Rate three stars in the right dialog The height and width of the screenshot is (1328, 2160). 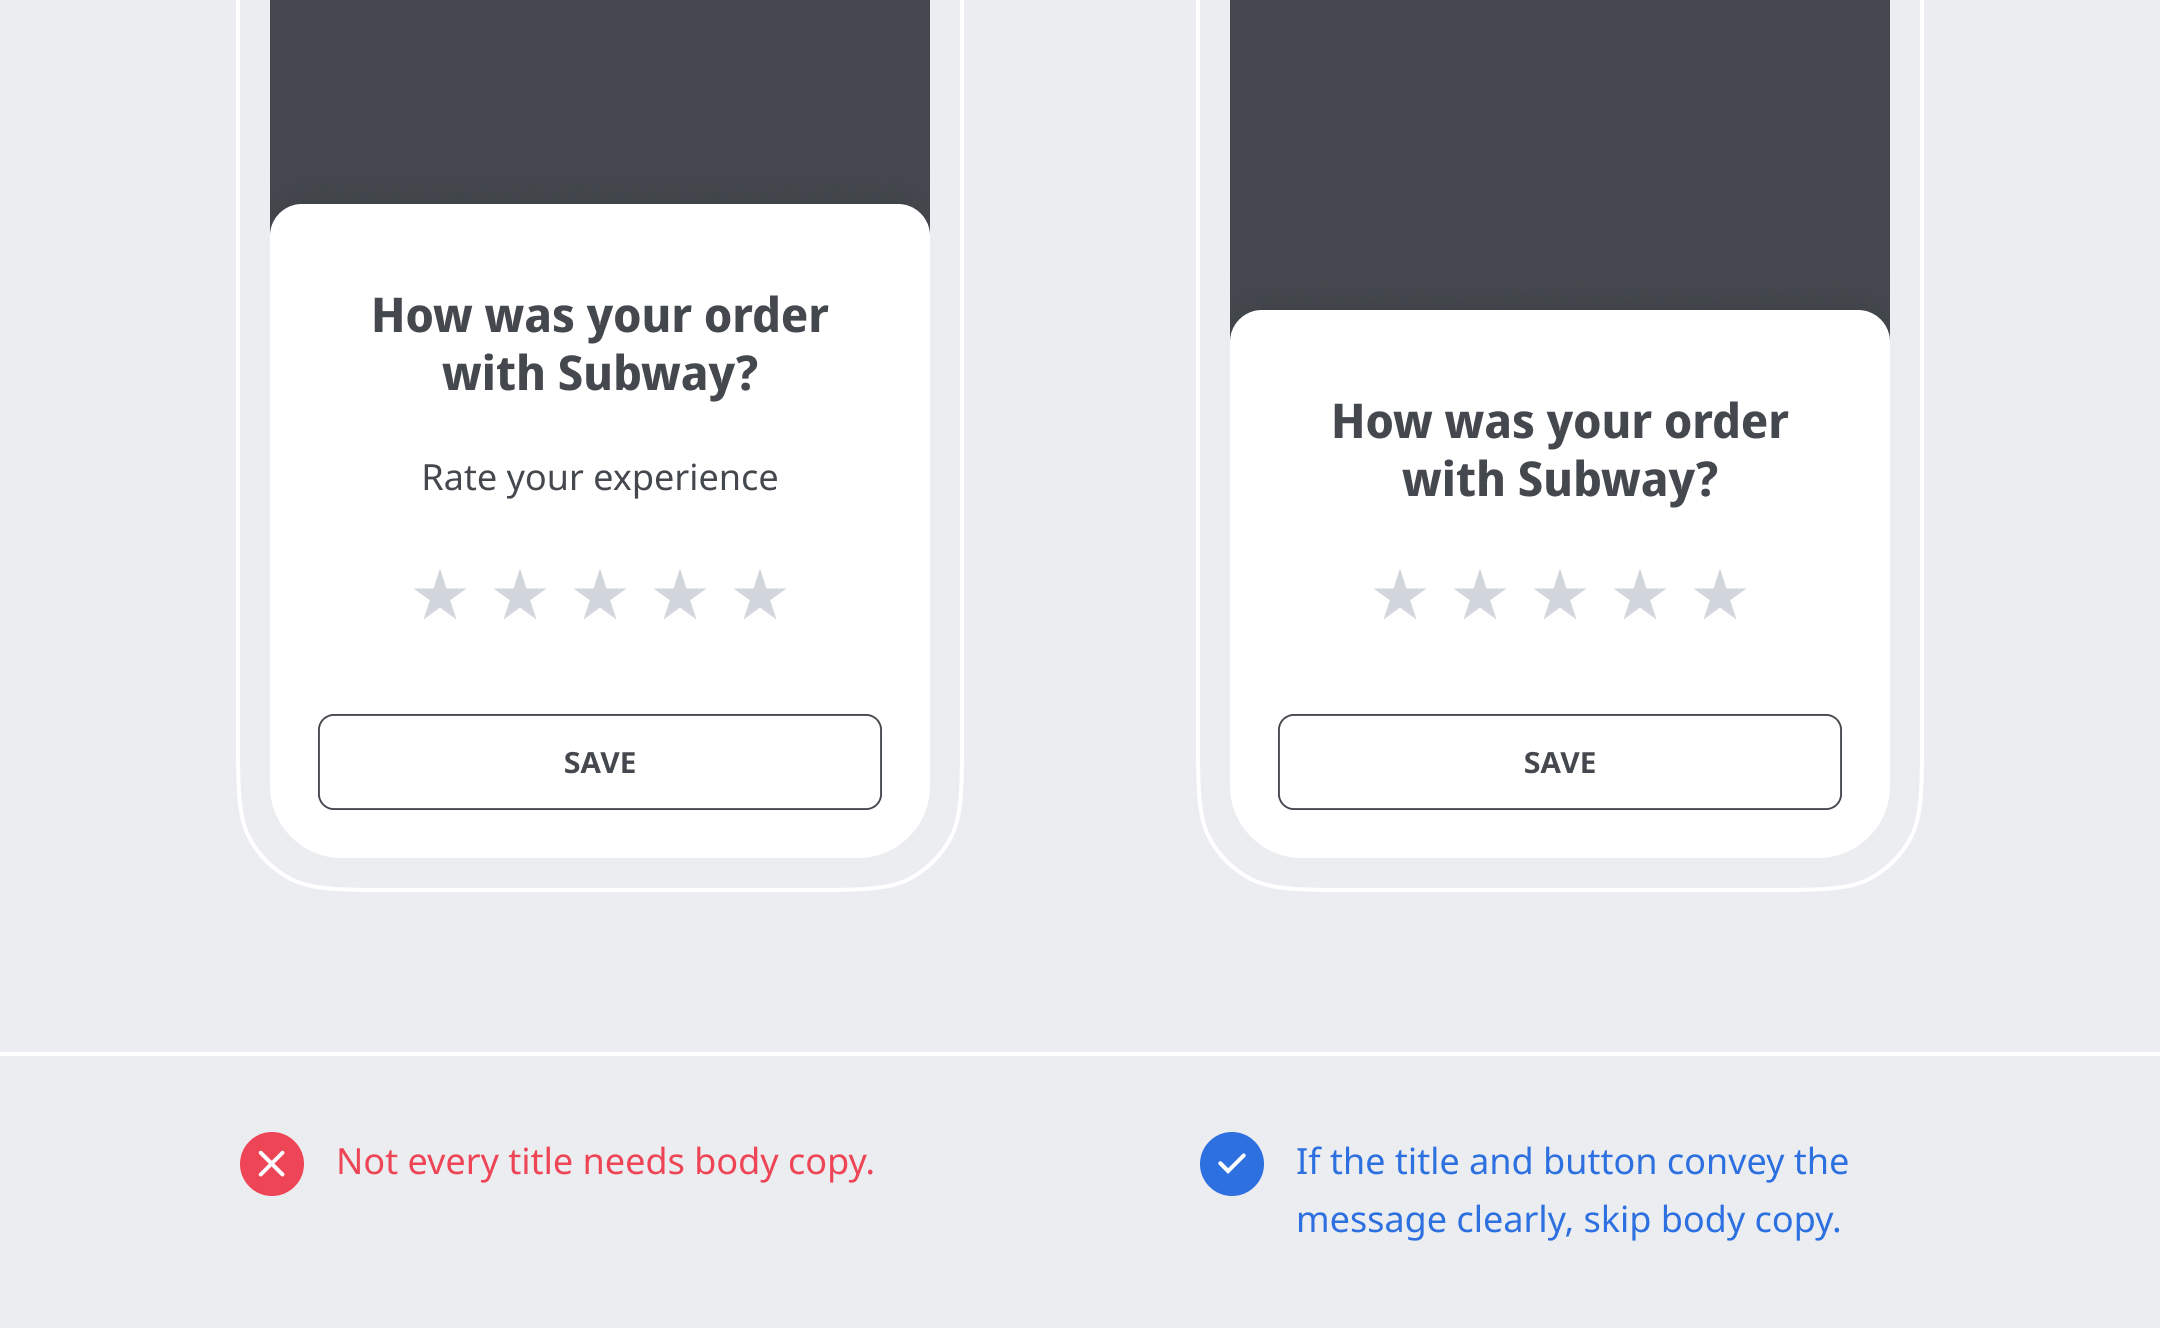(x=1560, y=596)
